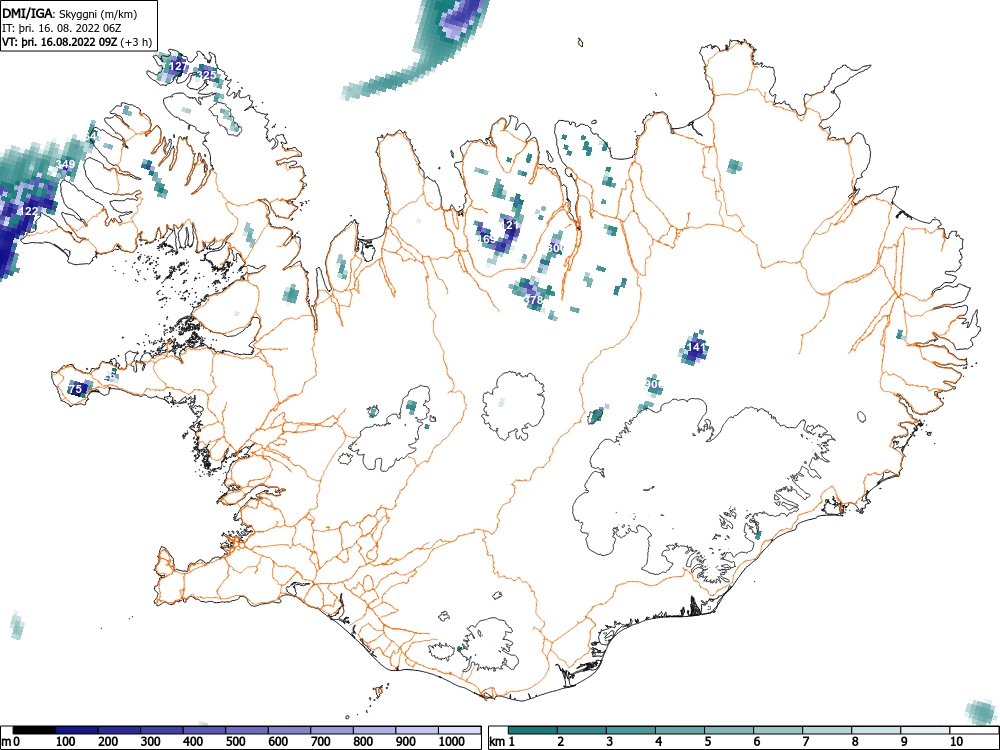Click the '100' tick label on meter legend
Viewport: 1000px width, 750px height.
[66, 742]
